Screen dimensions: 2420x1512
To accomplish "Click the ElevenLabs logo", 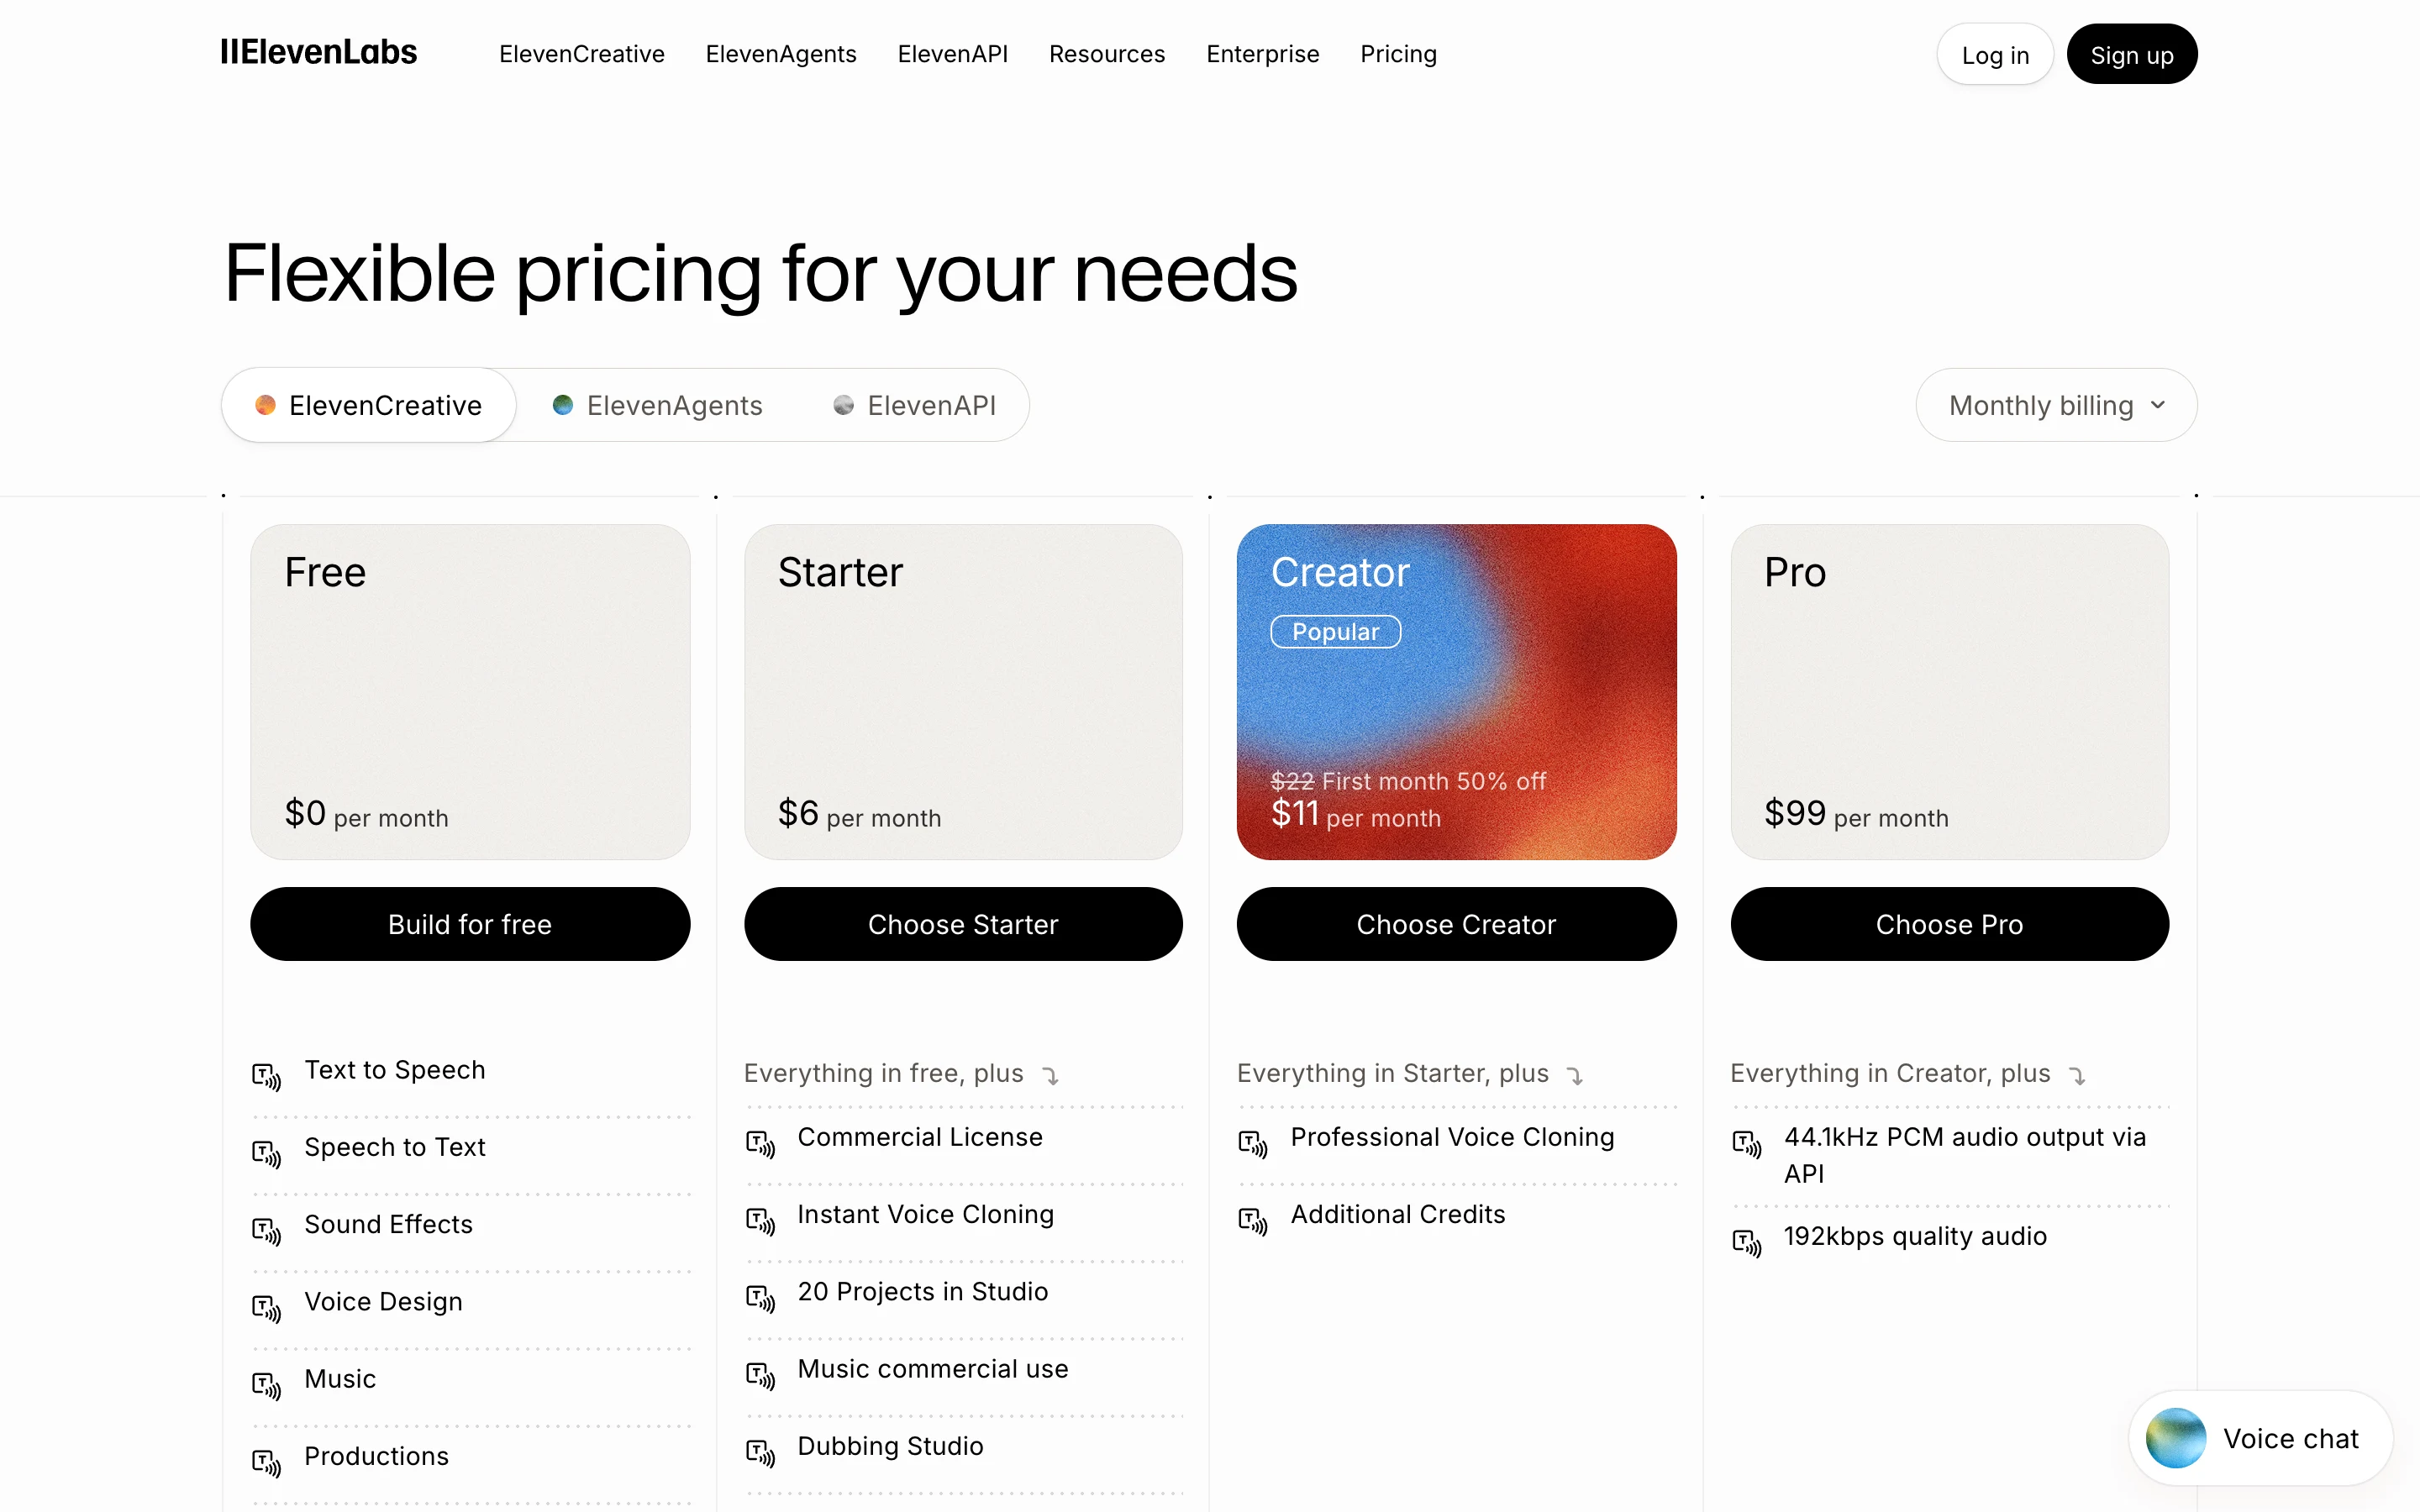I will [318, 53].
